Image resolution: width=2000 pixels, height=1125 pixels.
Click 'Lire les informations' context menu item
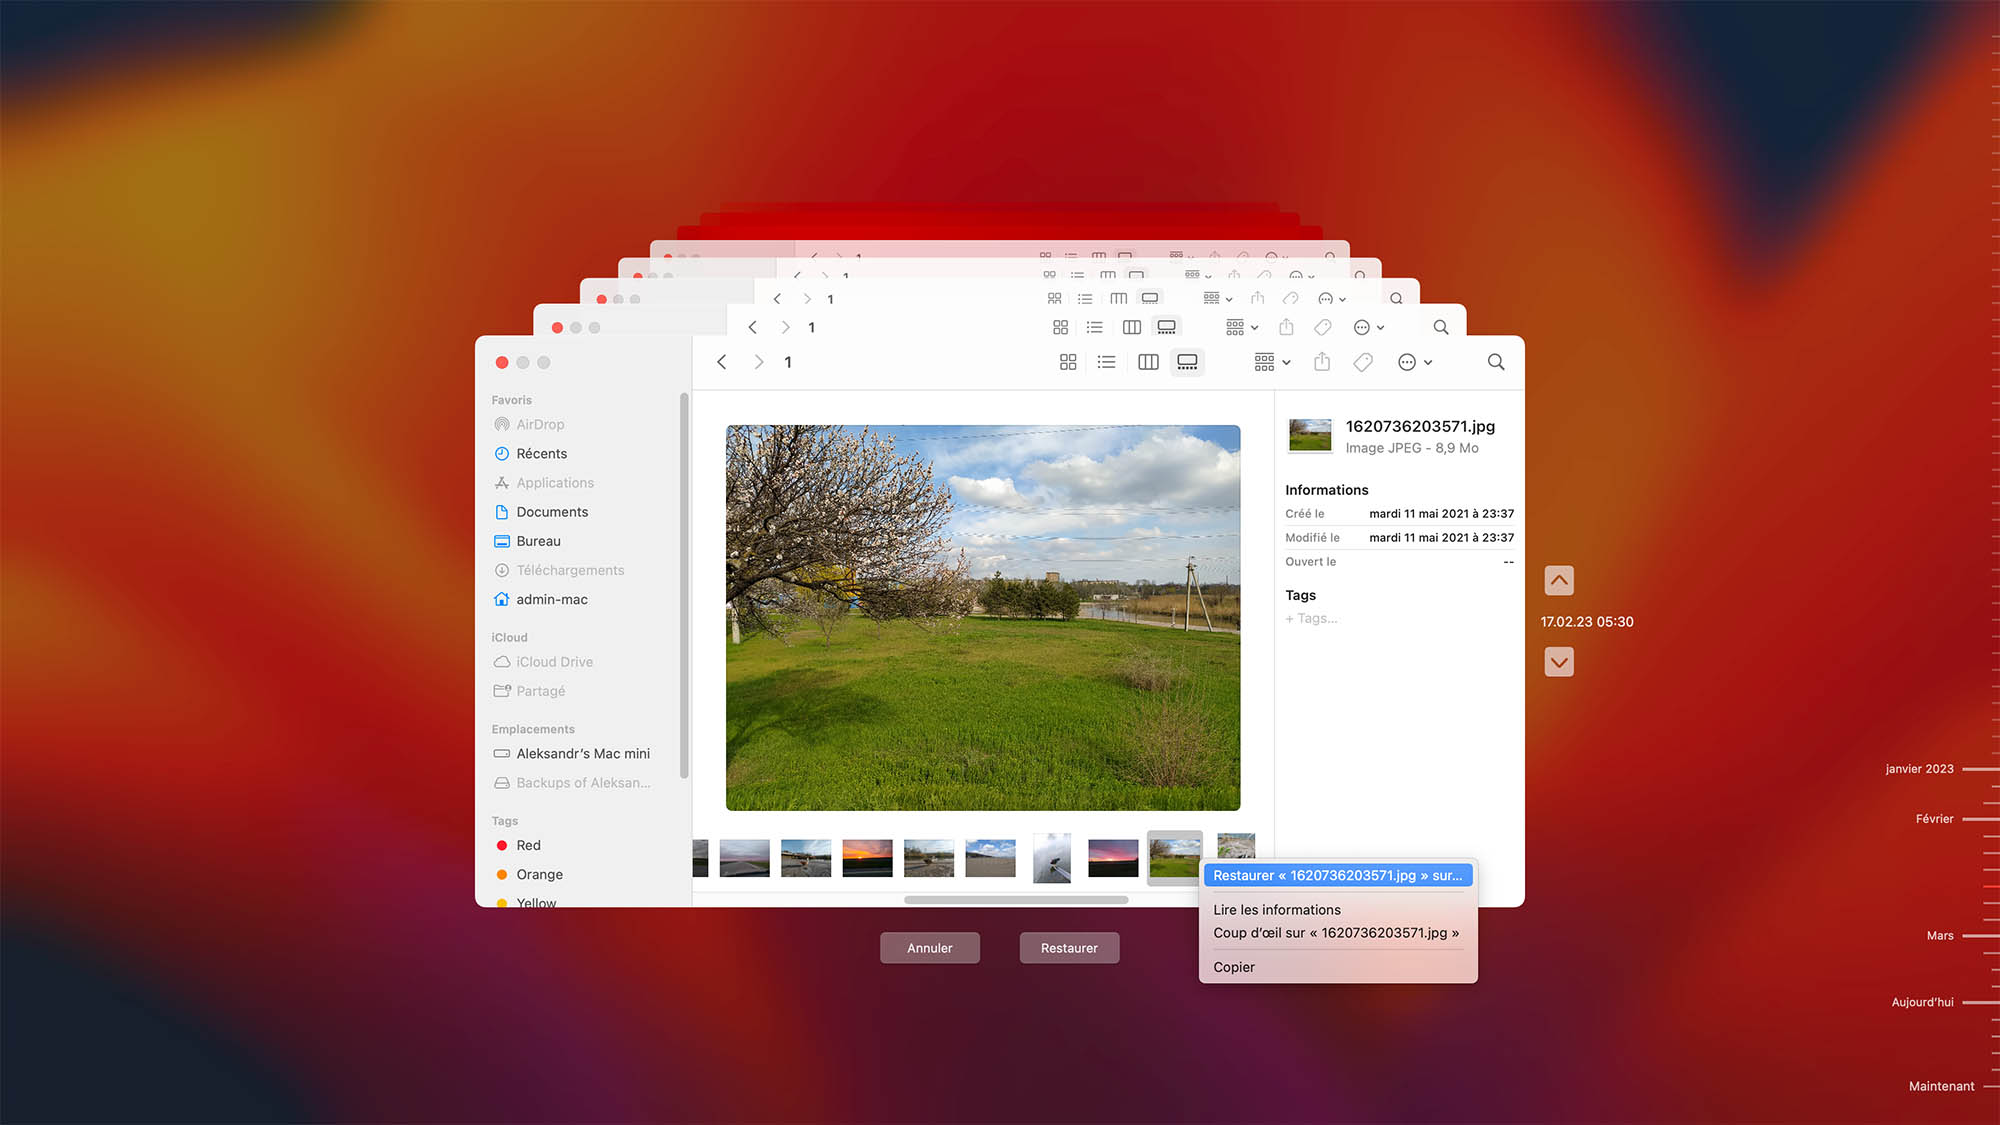coord(1276,908)
